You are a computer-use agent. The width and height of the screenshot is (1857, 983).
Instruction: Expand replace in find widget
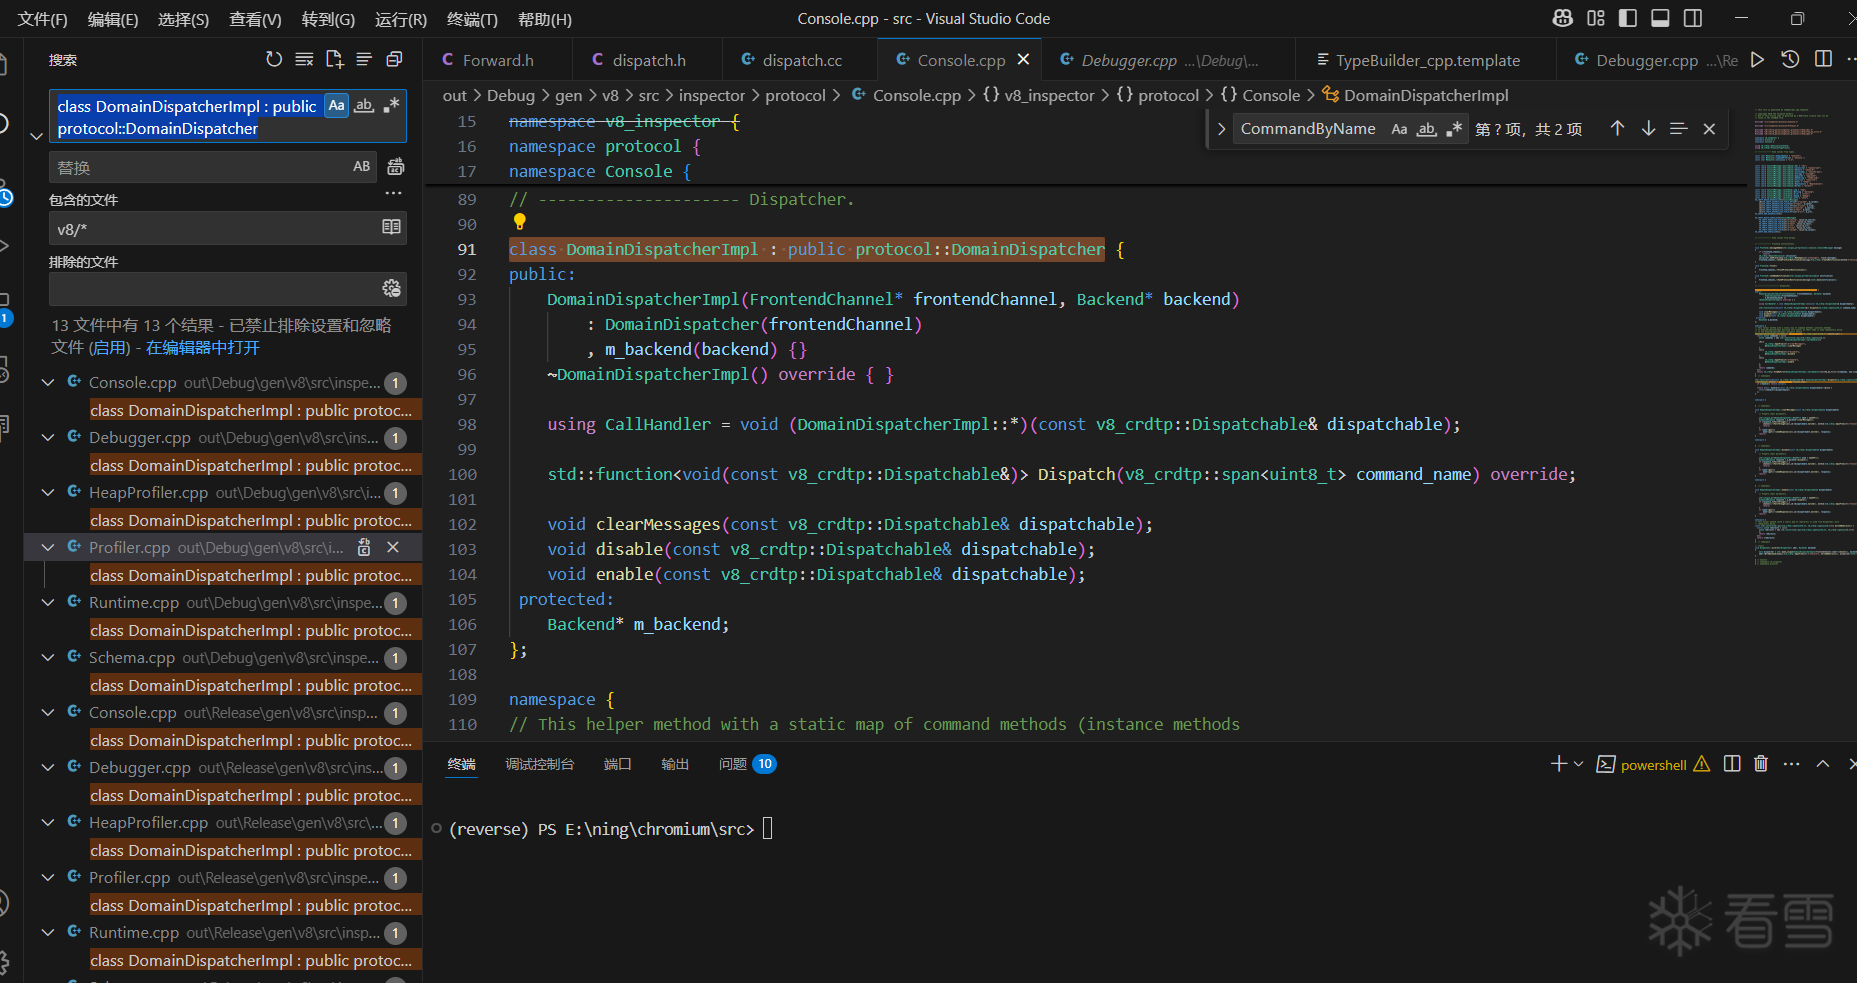[x=1221, y=129]
